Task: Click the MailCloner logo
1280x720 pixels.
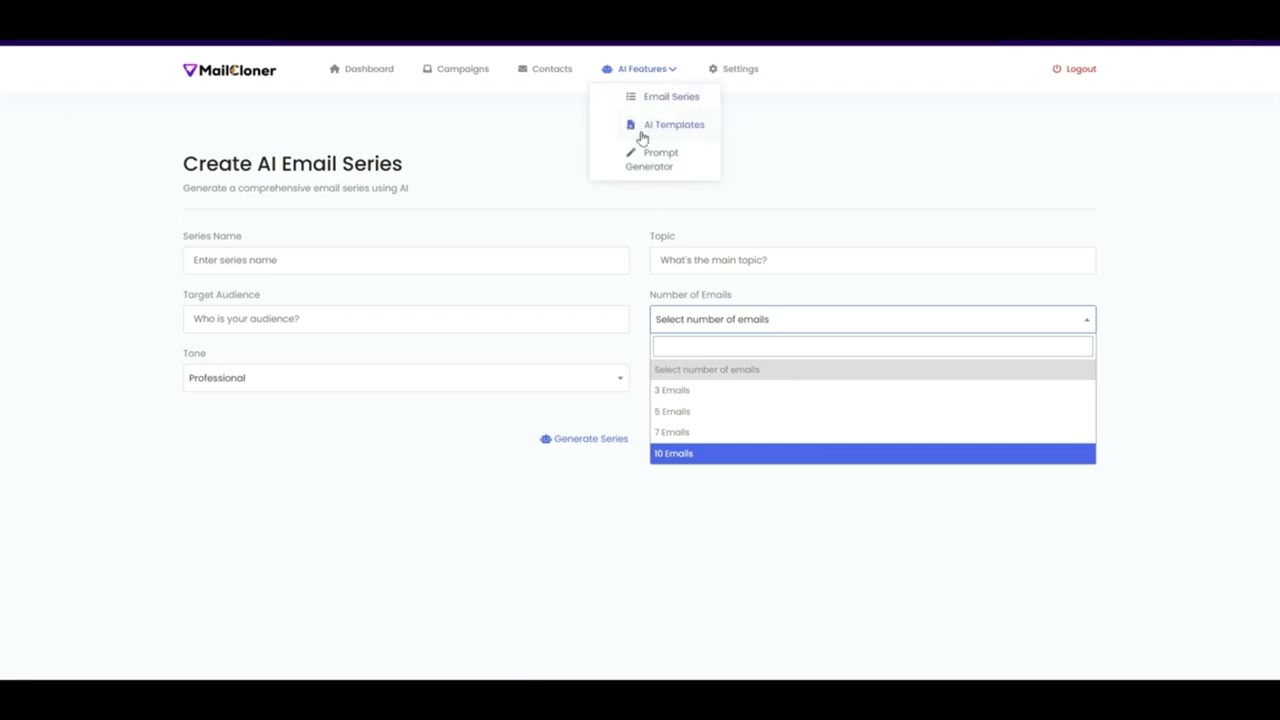Action: point(229,70)
